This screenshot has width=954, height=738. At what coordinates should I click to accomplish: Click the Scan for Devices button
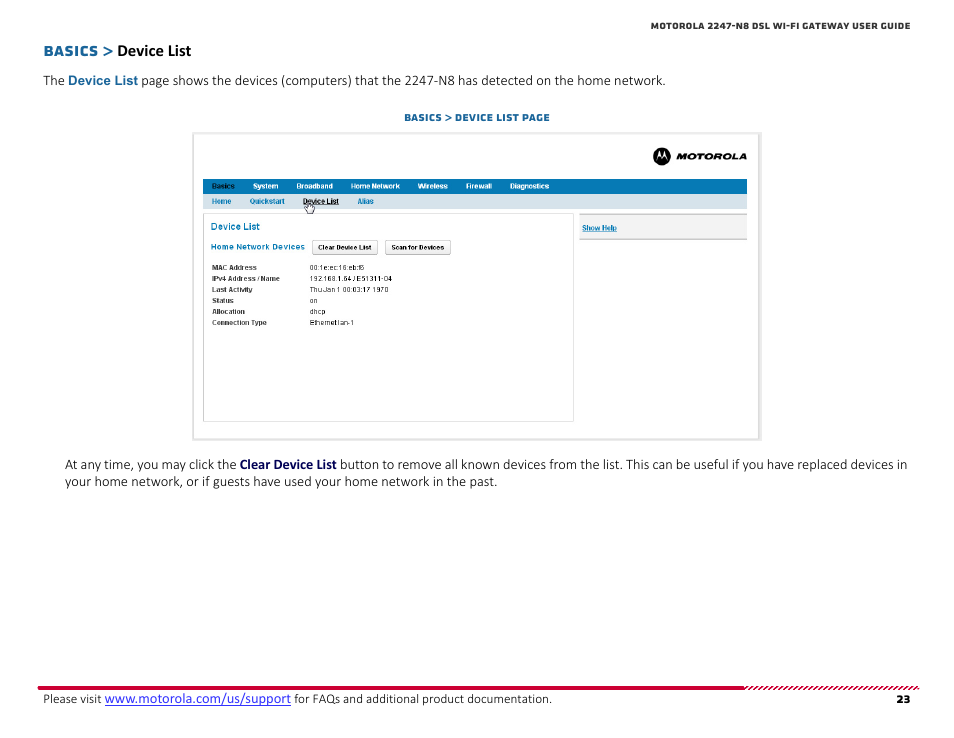[417, 248]
